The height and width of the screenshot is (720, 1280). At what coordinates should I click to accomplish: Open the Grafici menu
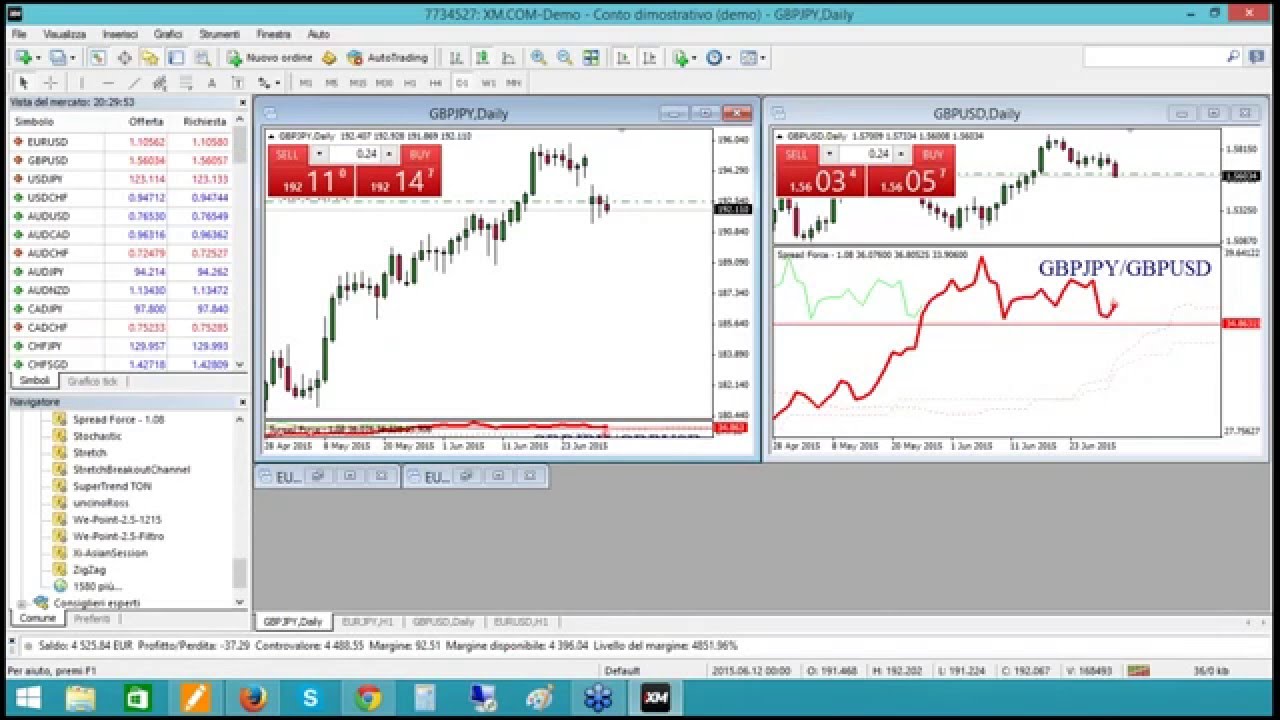[168, 34]
